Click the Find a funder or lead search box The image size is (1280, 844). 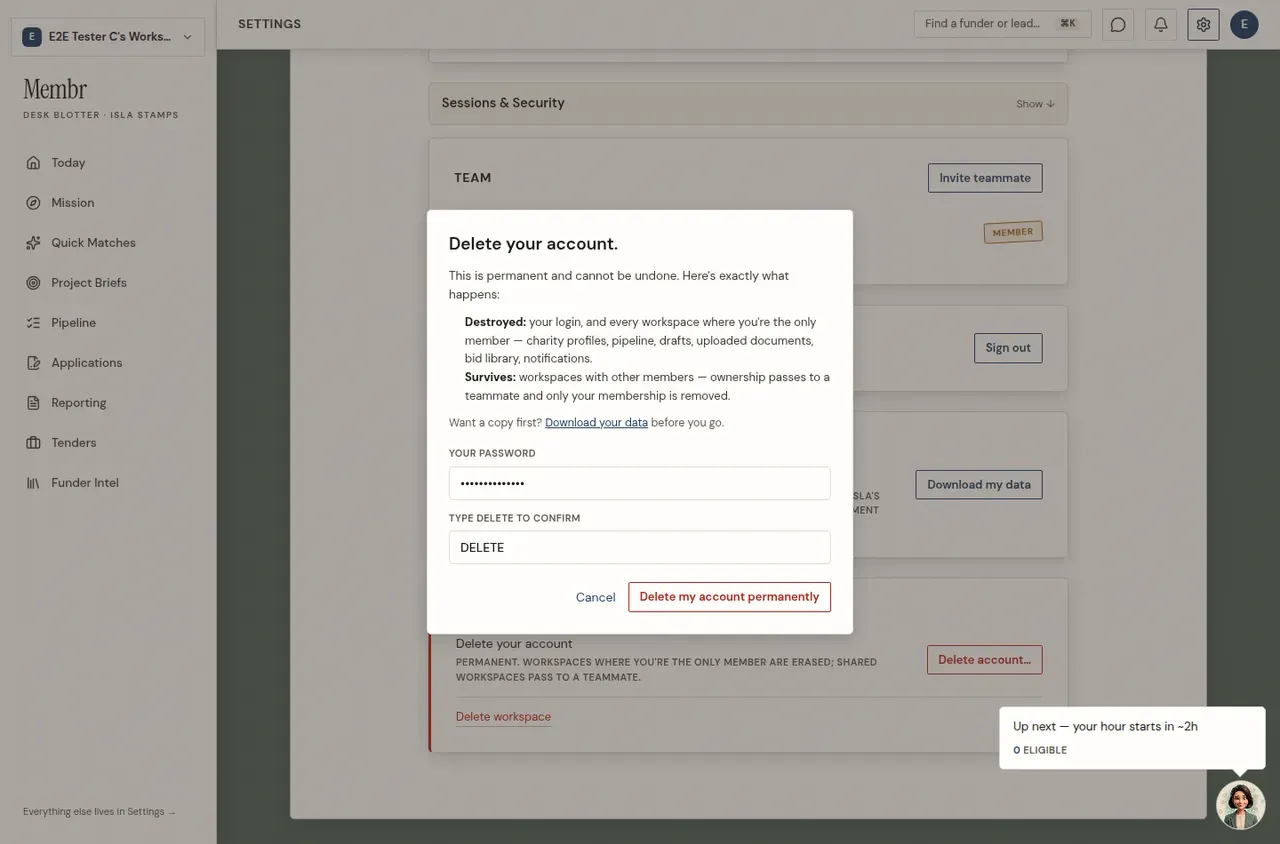[x=1003, y=24]
